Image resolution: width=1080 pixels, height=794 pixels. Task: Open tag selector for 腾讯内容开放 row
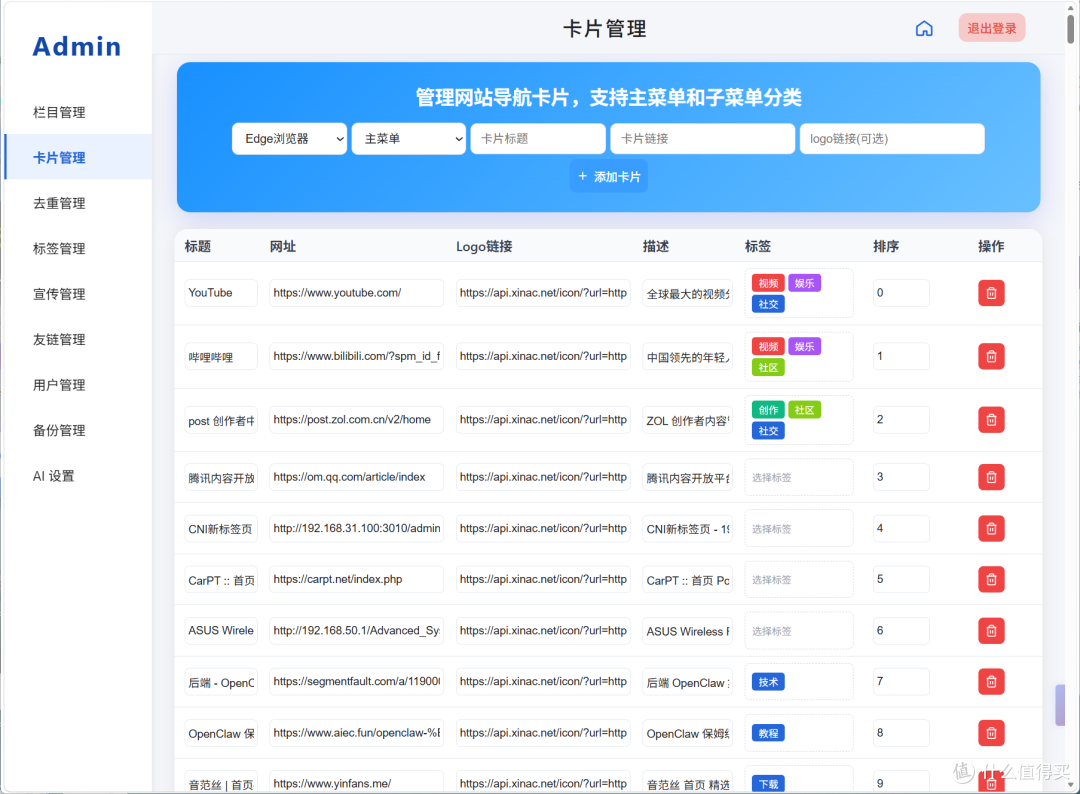799,477
